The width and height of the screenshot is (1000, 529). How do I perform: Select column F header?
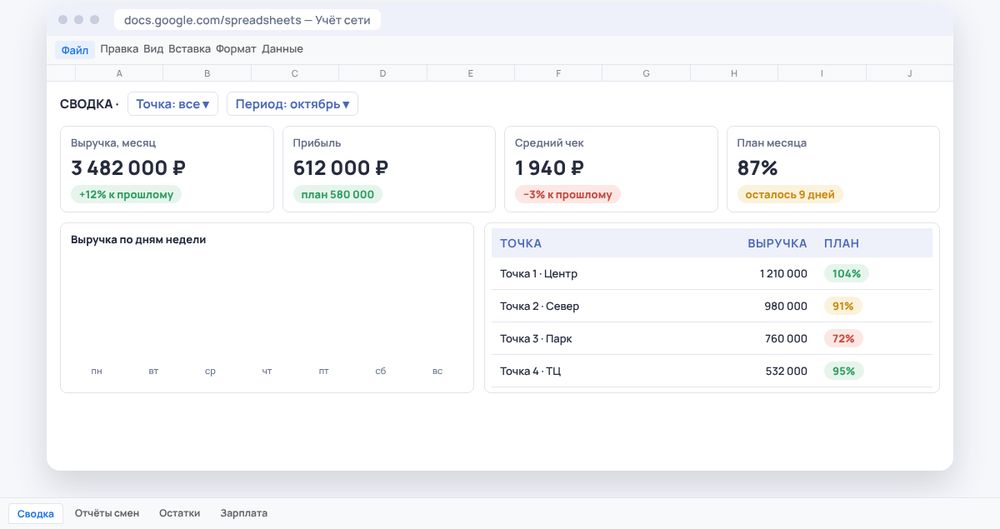point(558,73)
